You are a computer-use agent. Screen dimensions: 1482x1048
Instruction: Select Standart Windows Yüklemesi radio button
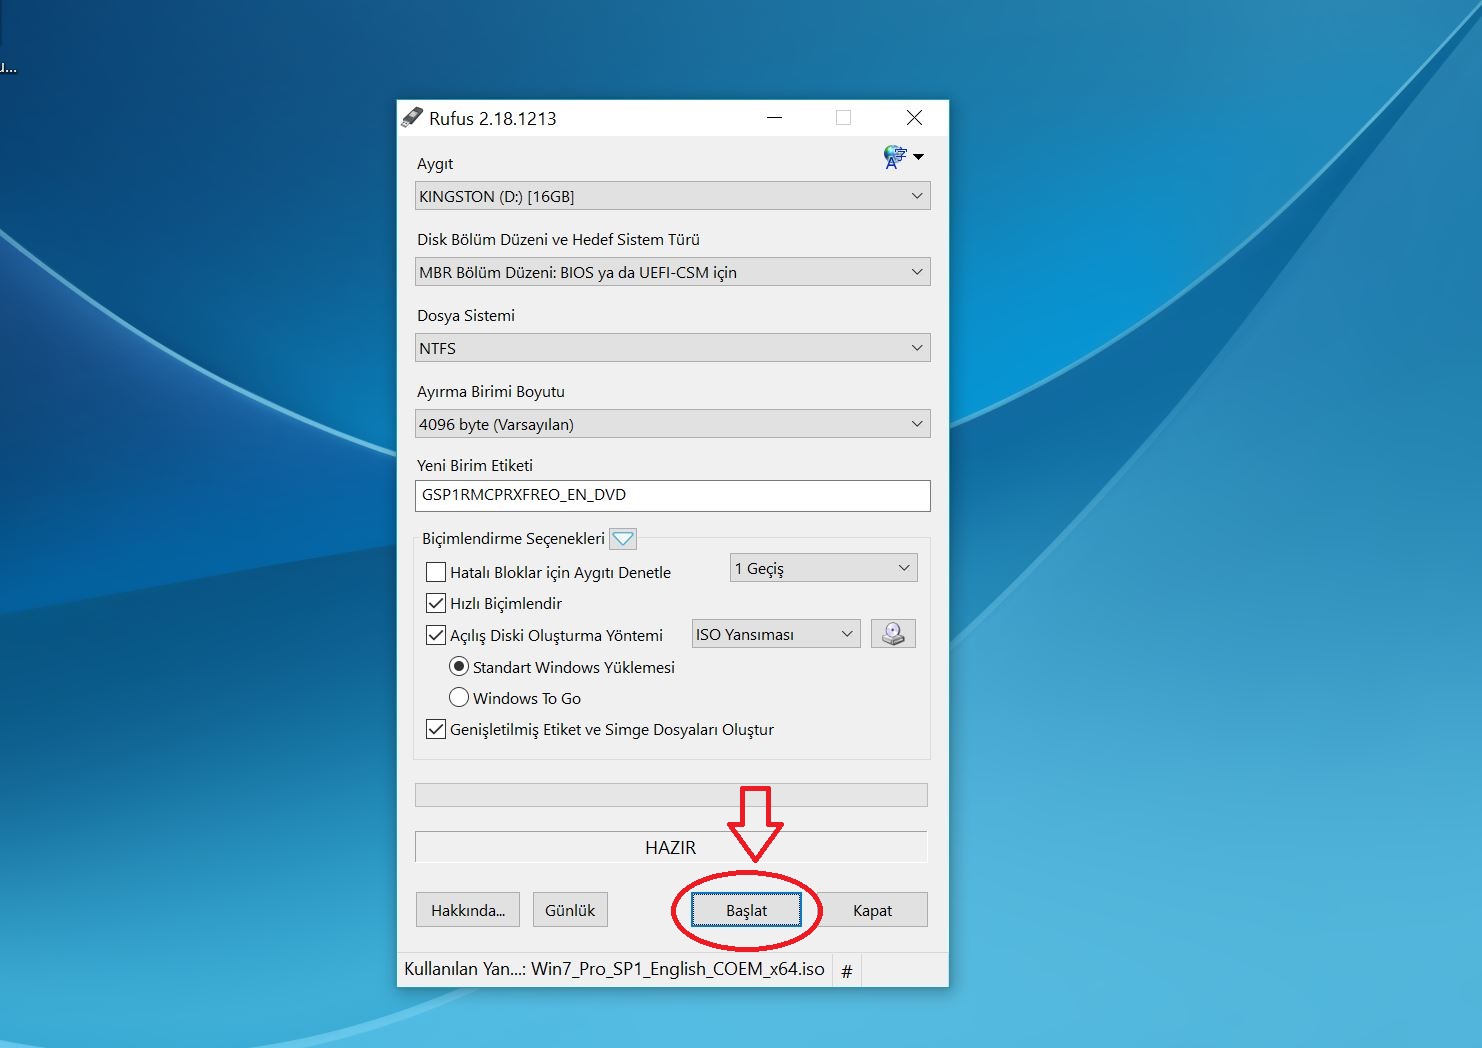459,666
